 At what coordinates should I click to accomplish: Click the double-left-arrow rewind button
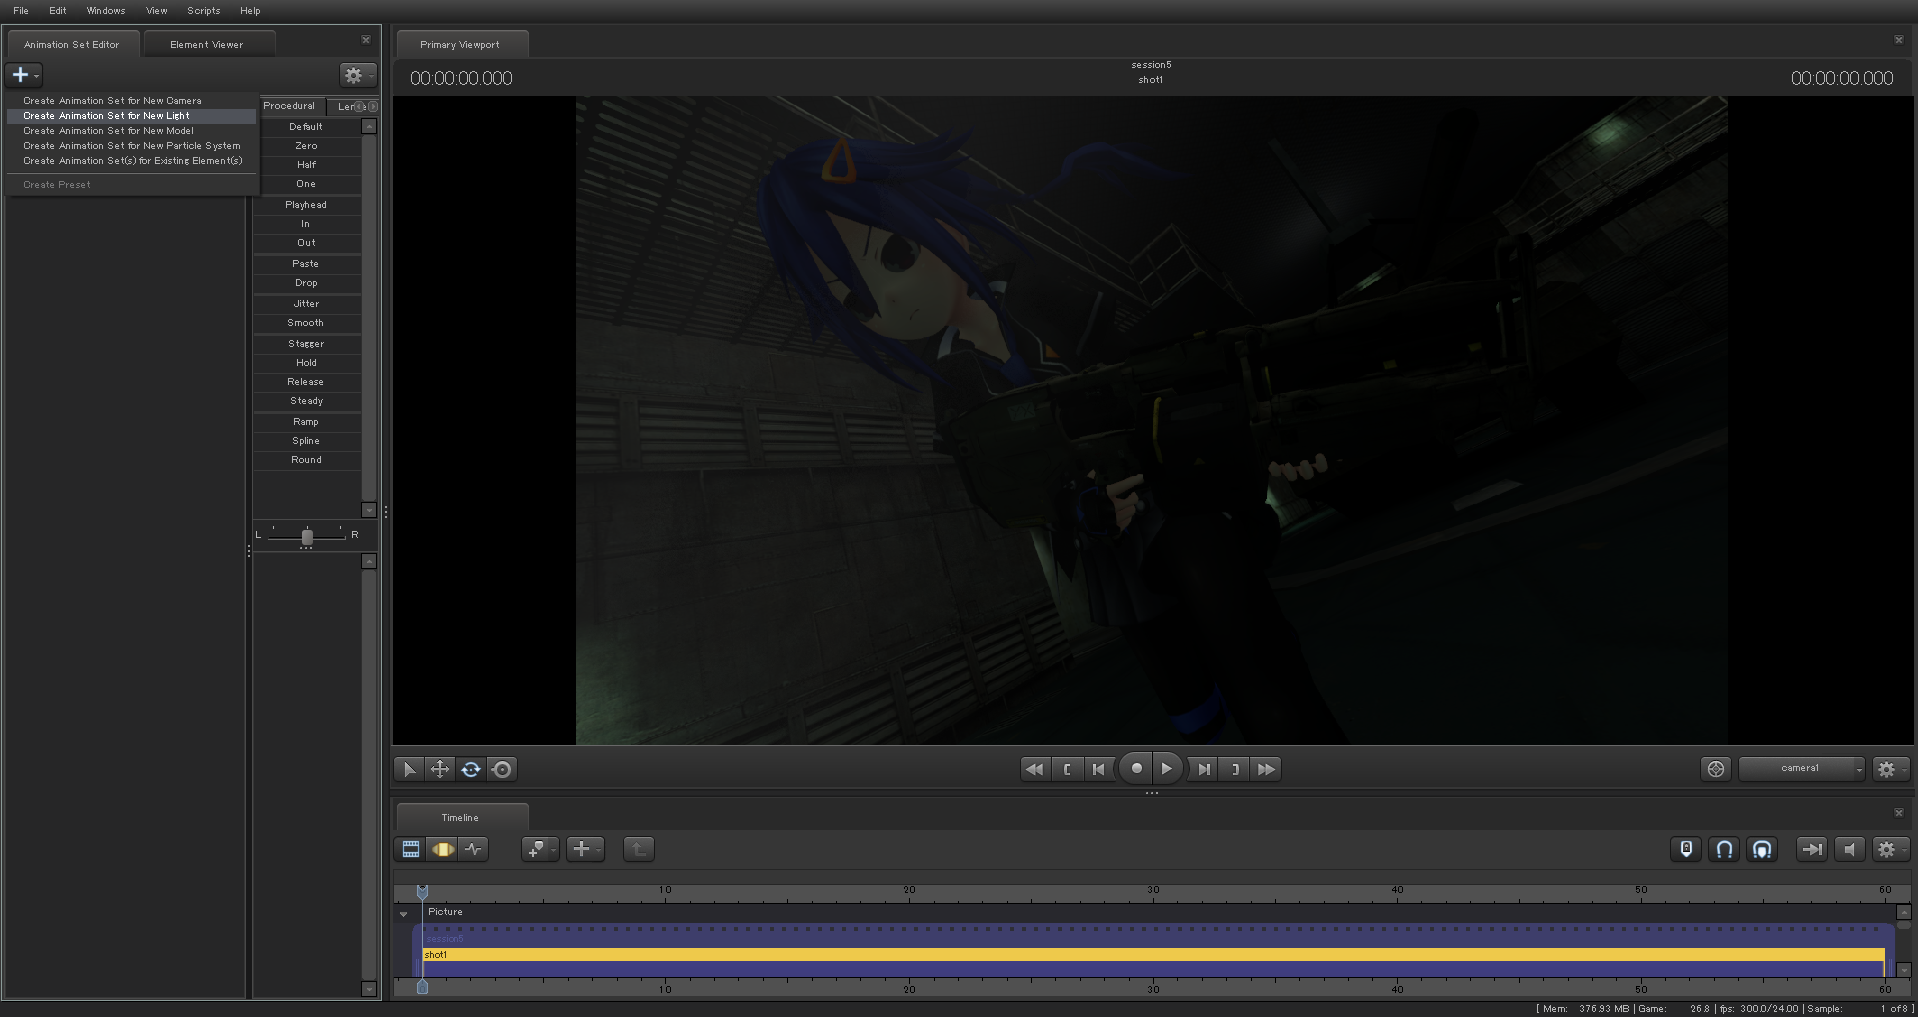[1035, 769]
